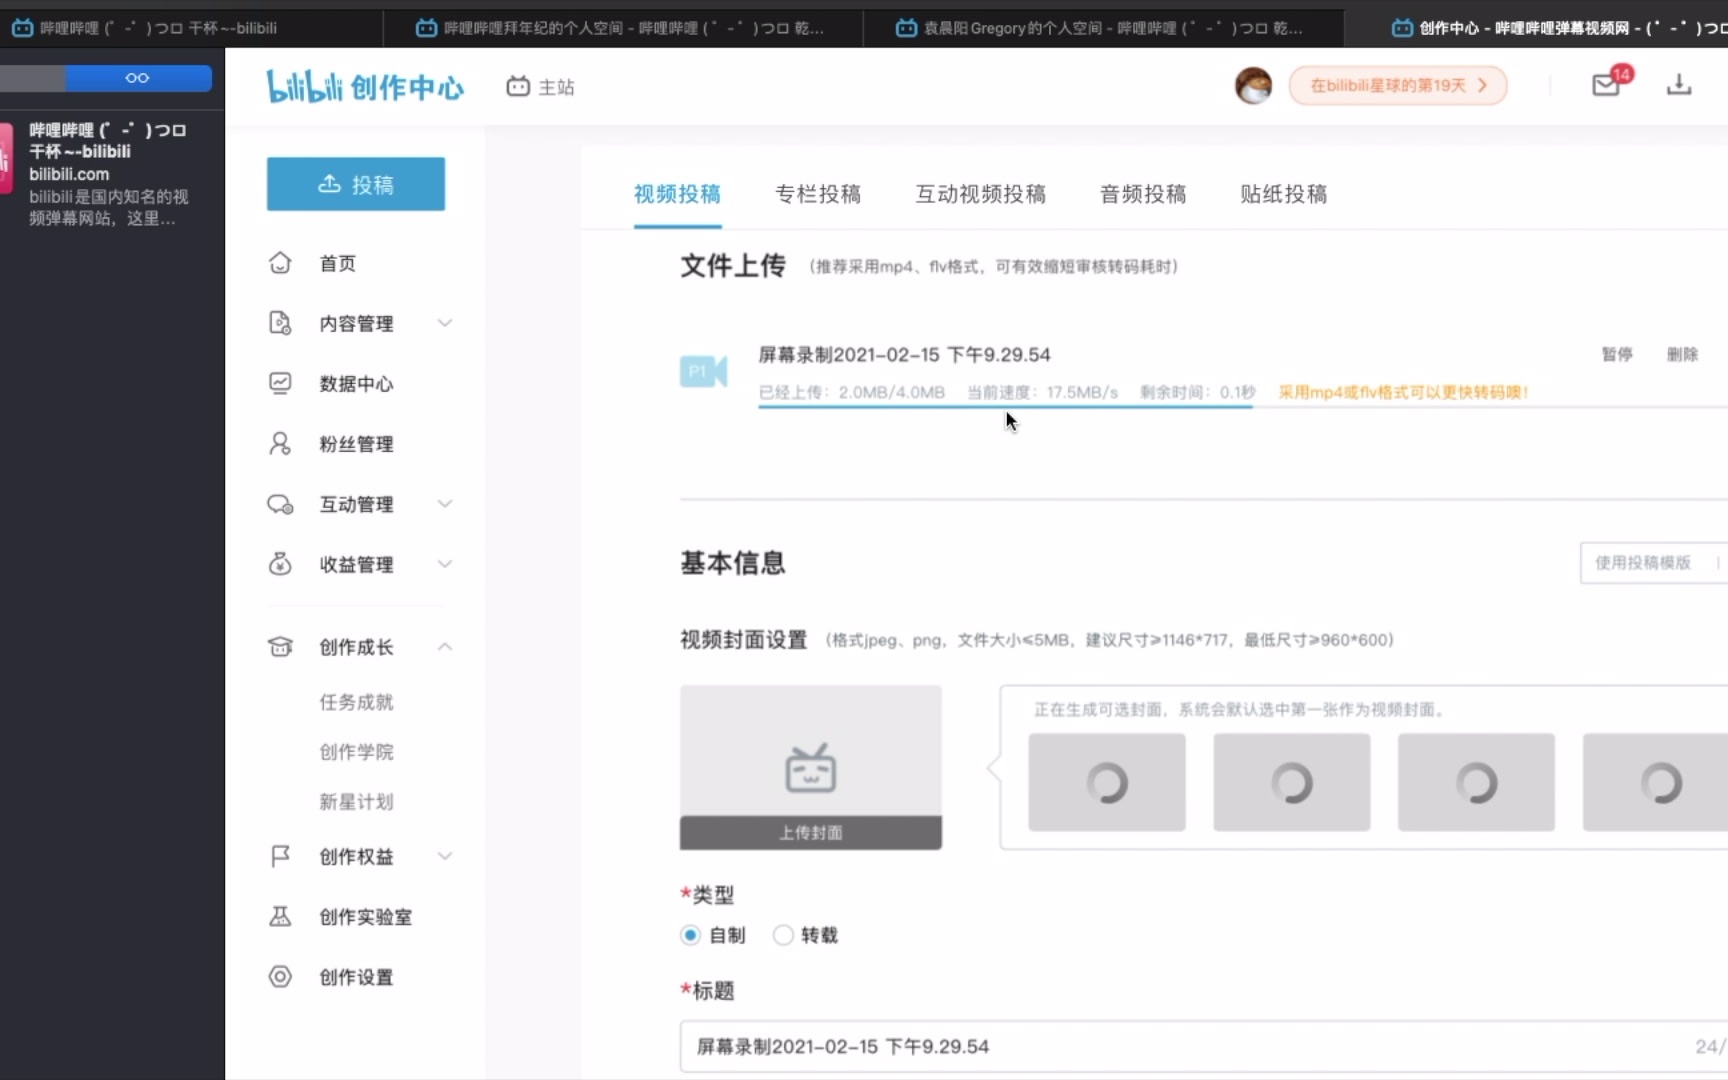The width and height of the screenshot is (1728, 1080).
Task: Click the video title input field
Action: tap(1100, 1046)
